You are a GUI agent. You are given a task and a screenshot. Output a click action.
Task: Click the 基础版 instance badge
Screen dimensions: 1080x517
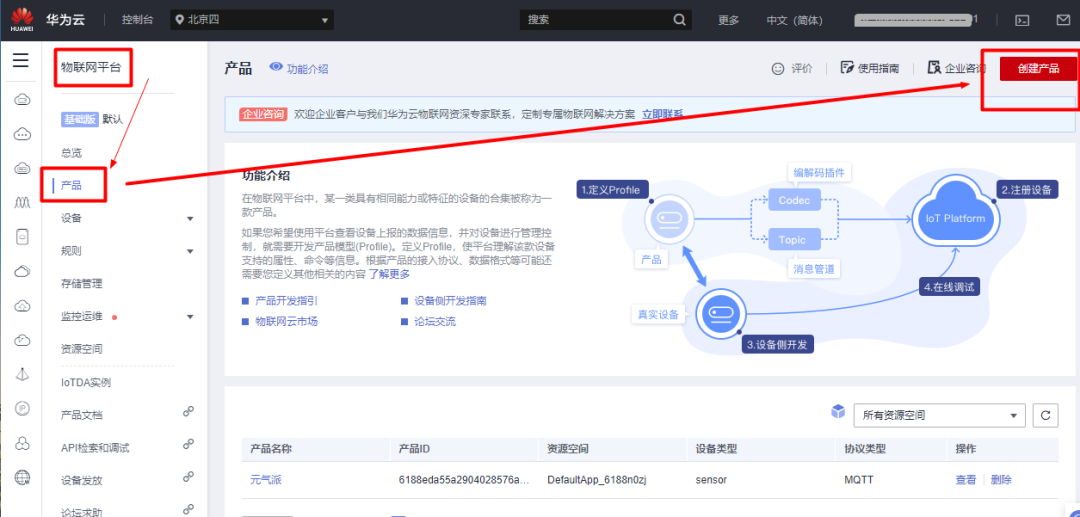coord(80,119)
